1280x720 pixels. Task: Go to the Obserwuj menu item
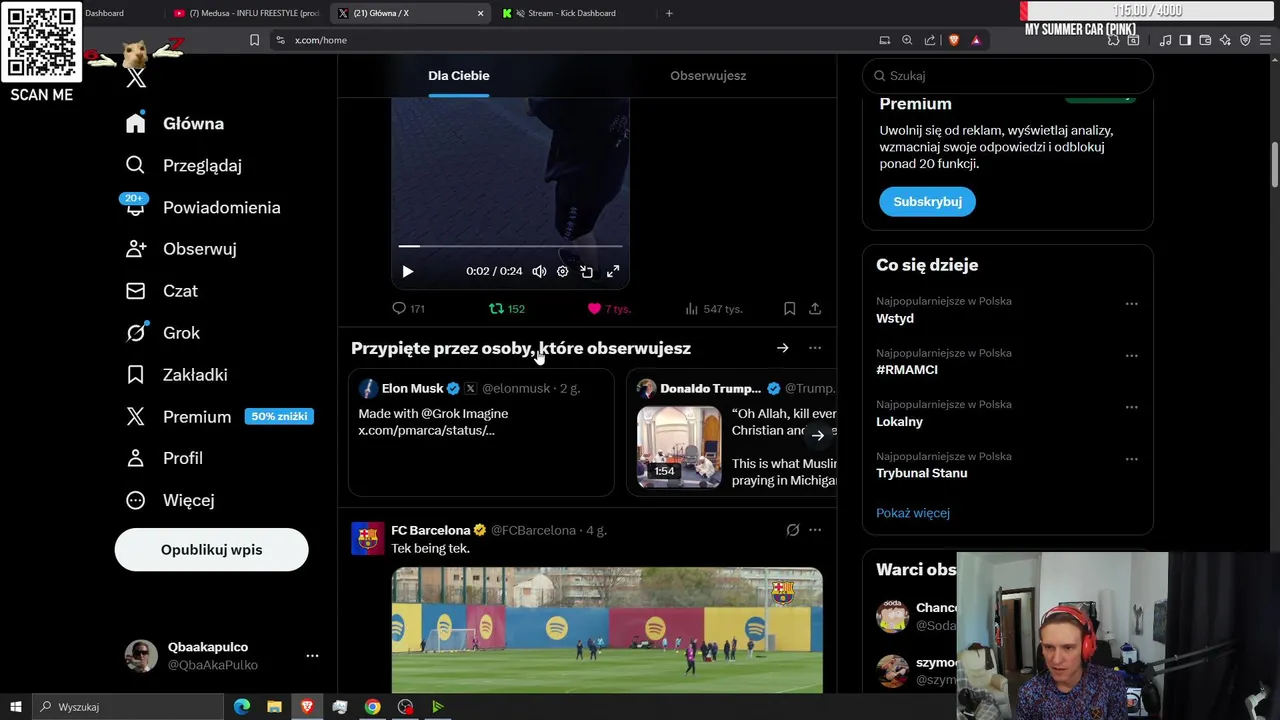(181, 249)
